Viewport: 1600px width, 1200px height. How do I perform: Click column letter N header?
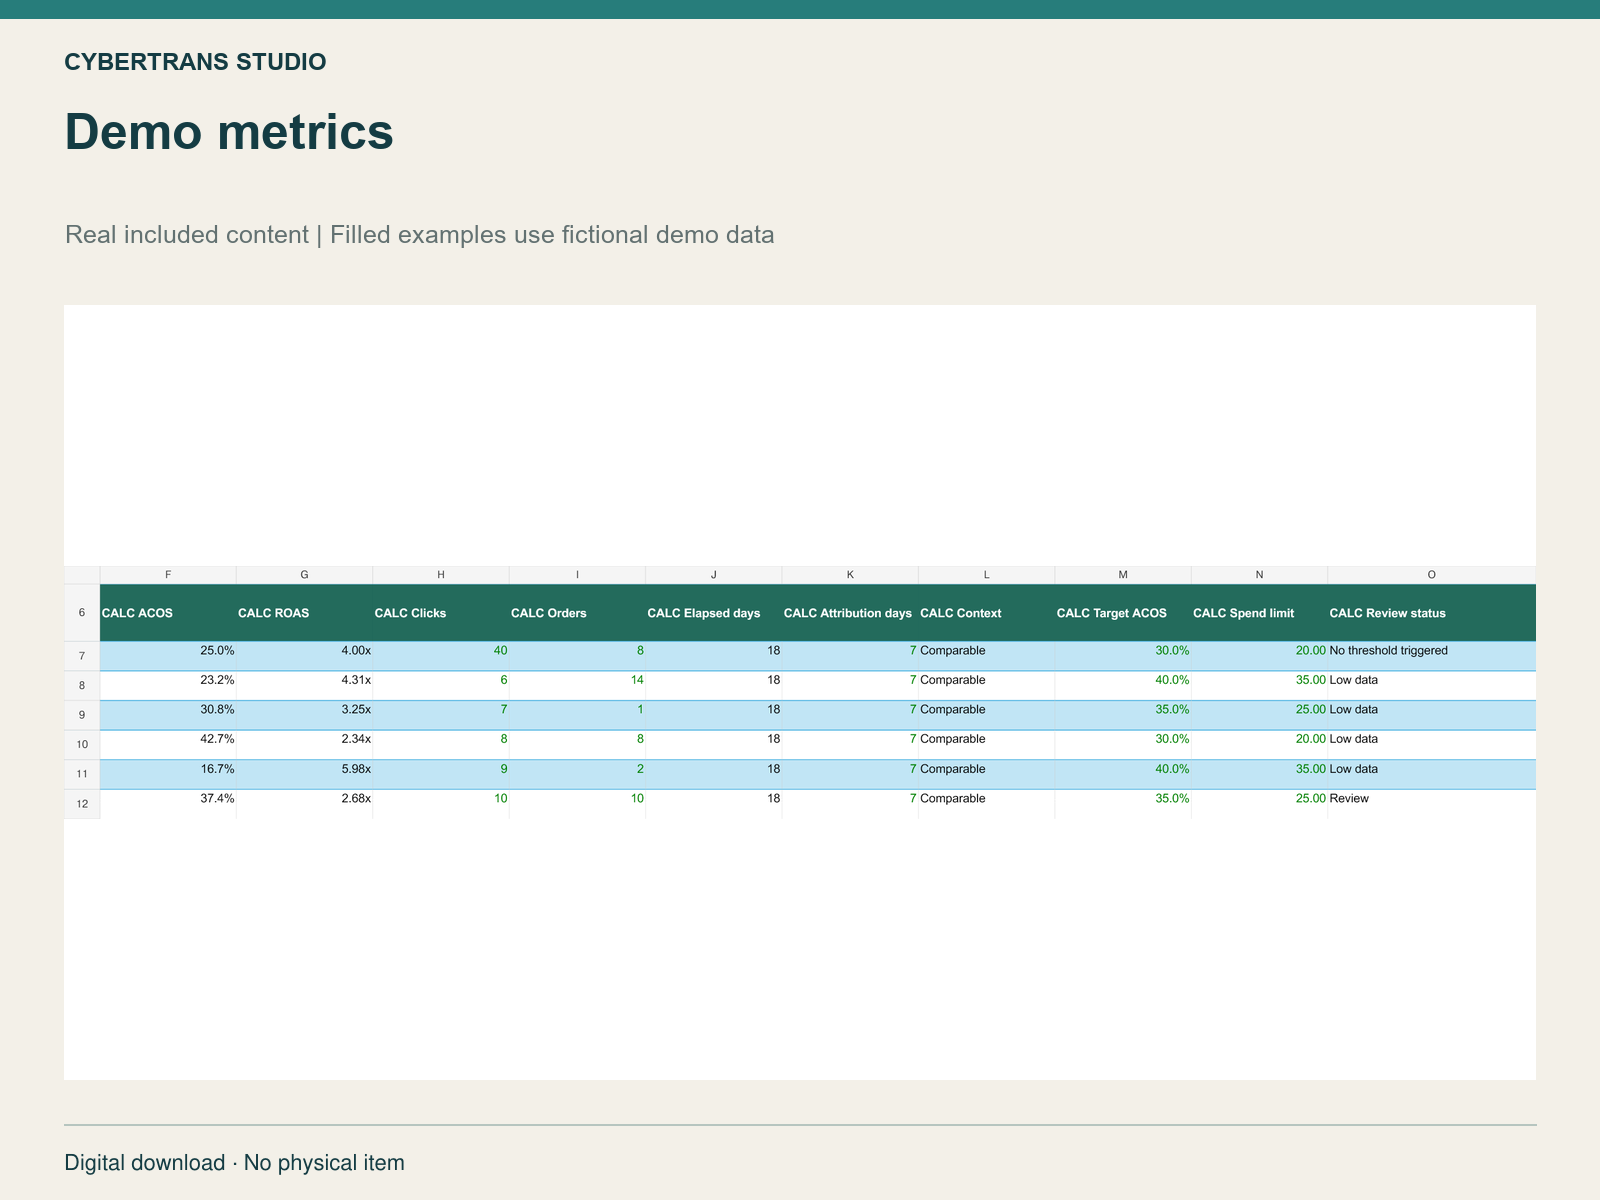[x=1259, y=575]
